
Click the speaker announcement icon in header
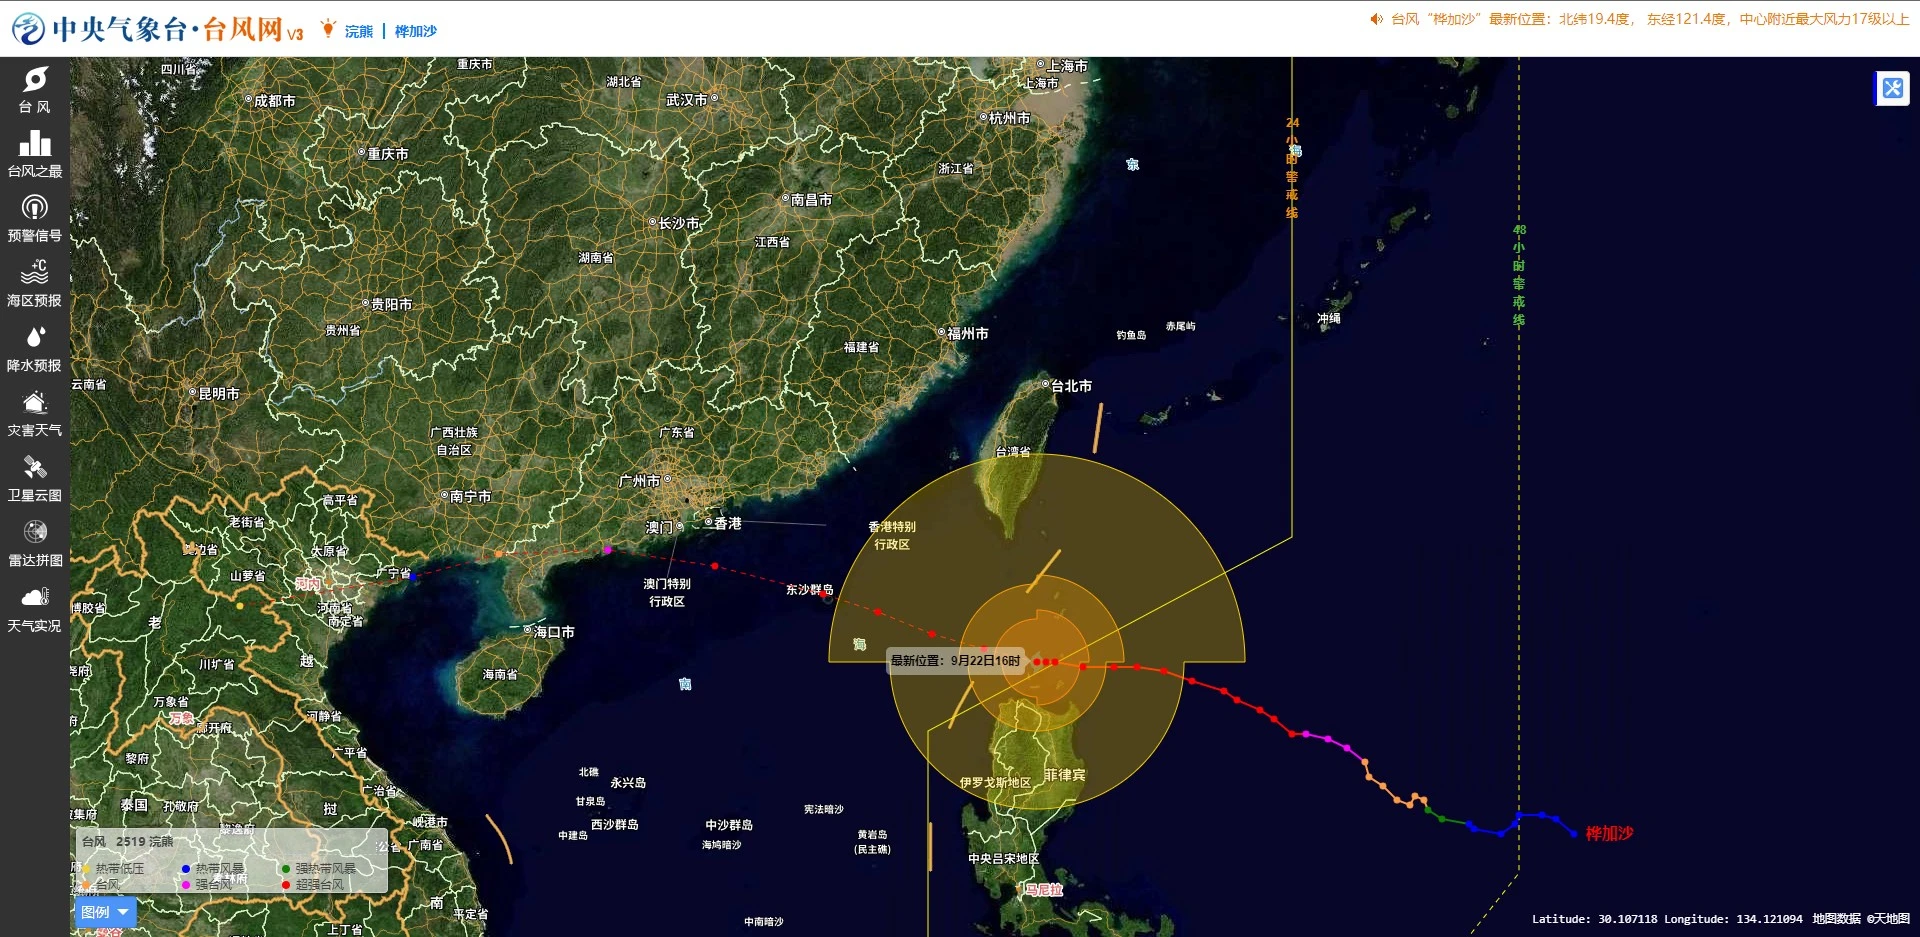point(1376,19)
